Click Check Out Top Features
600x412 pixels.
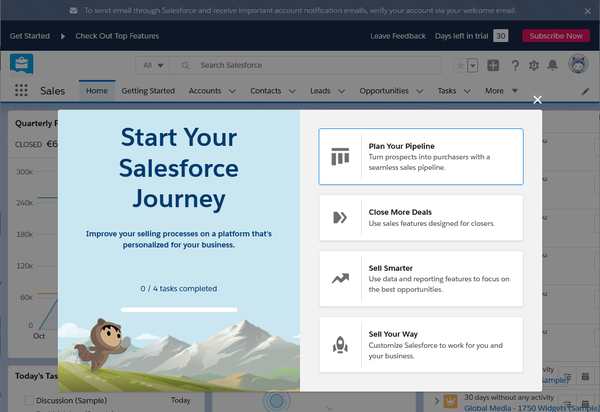click(x=117, y=36)
